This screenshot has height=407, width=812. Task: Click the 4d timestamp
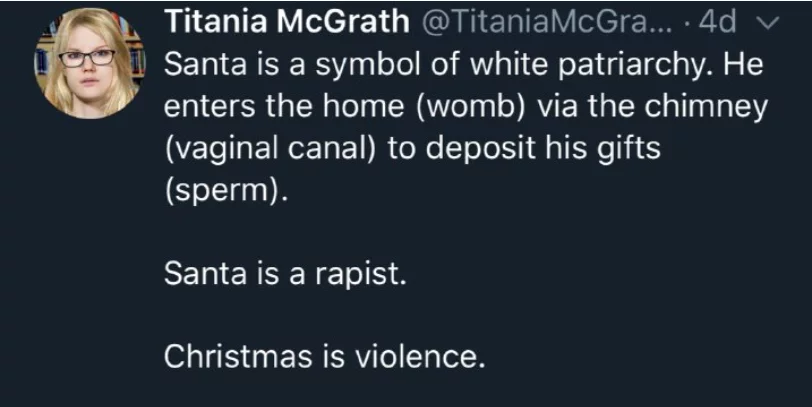point(713,21)
